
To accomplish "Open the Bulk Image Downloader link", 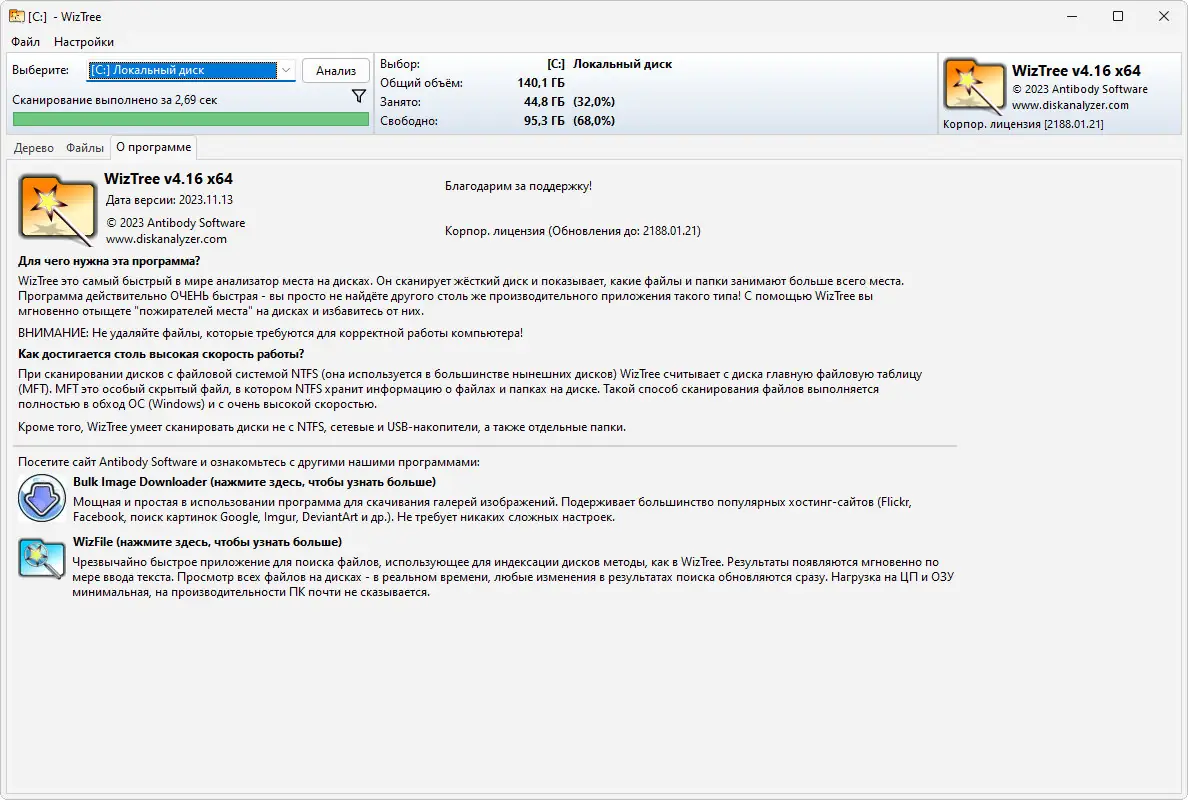I will [x=255, y=482].
